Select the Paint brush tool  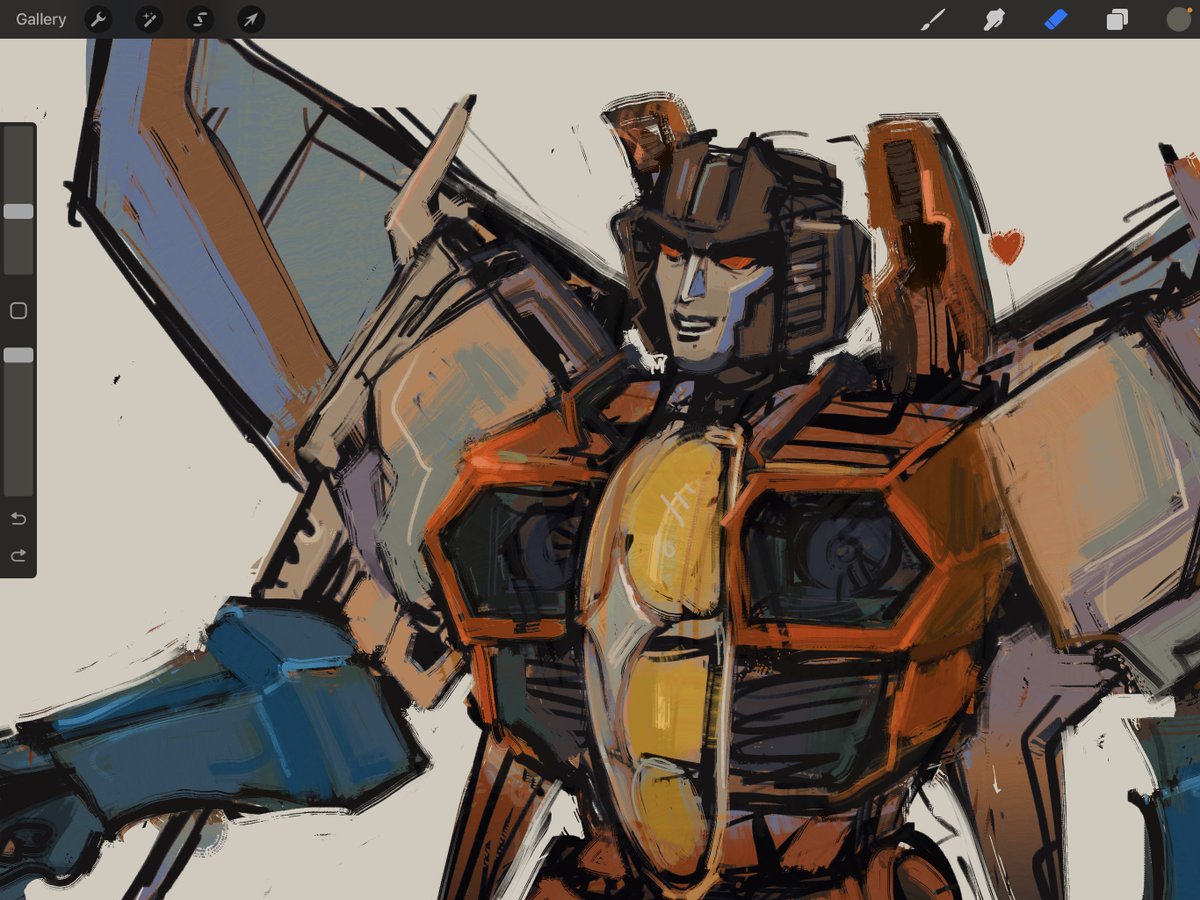[x=932, y=19]
